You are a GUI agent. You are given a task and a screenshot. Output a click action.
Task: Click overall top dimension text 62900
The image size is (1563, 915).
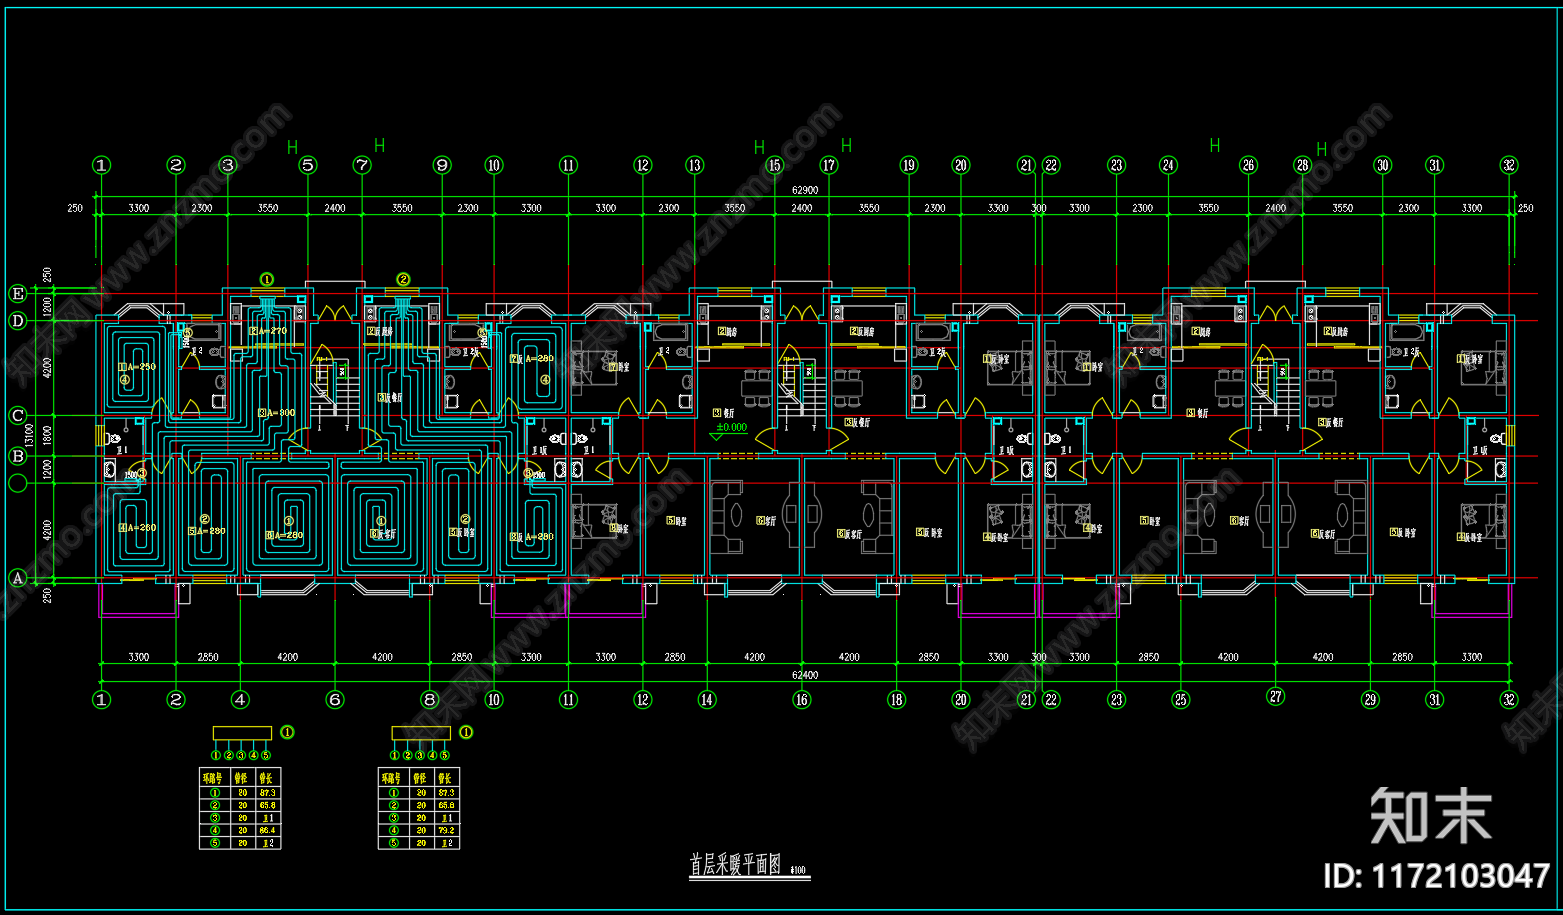coord(805,190)
